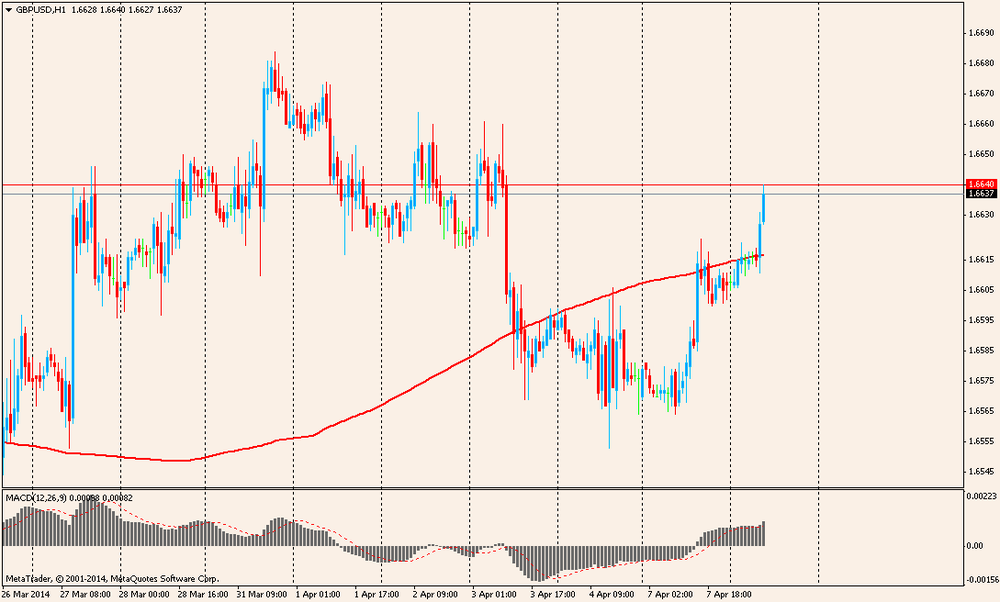Click the 27 Mar 08:00 time label
Screen dimensions: 1000x602
[x=85, y=594]
